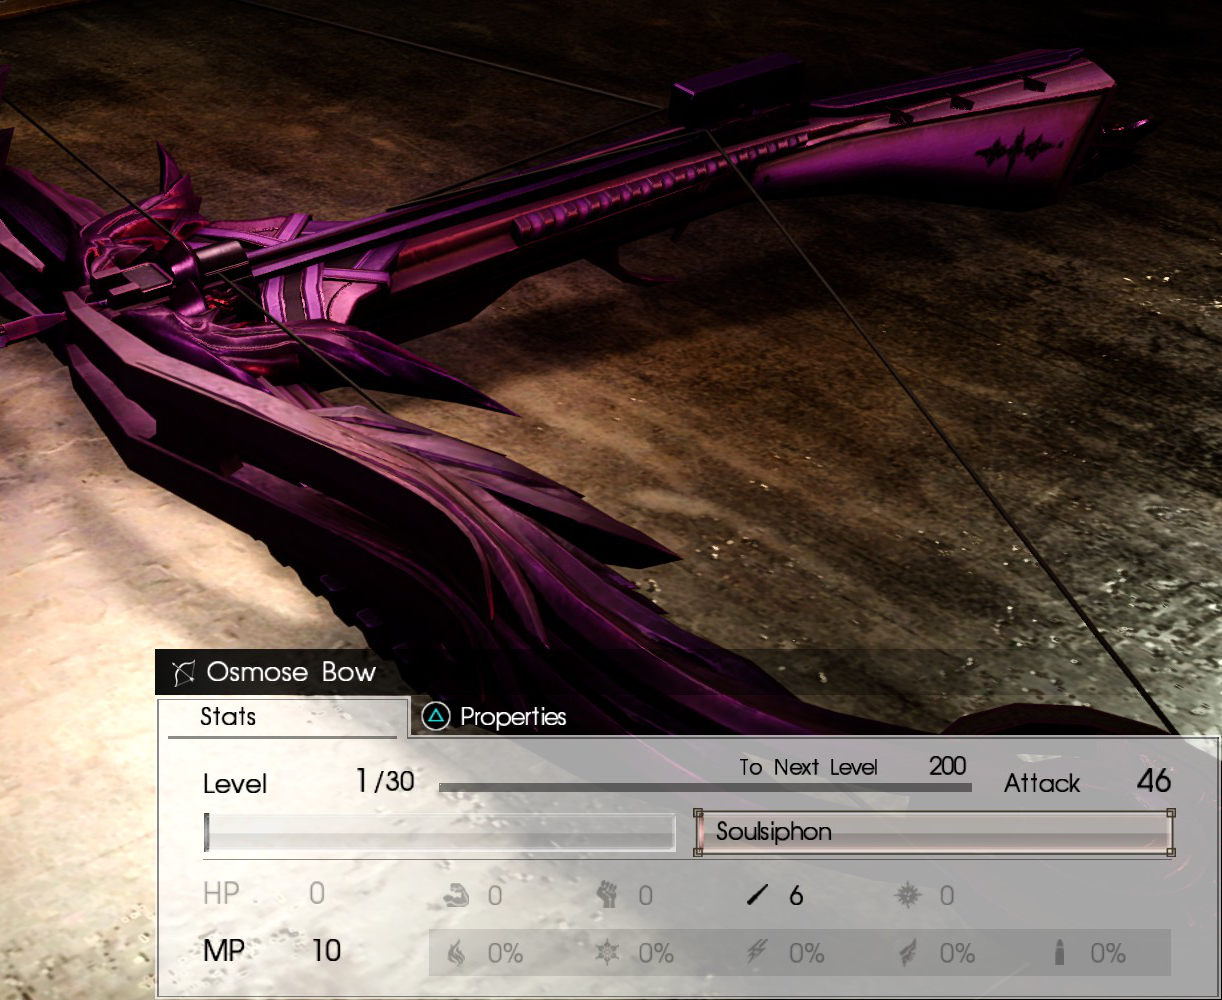Click the fire resistance flame icon

[x=456, y=953]
